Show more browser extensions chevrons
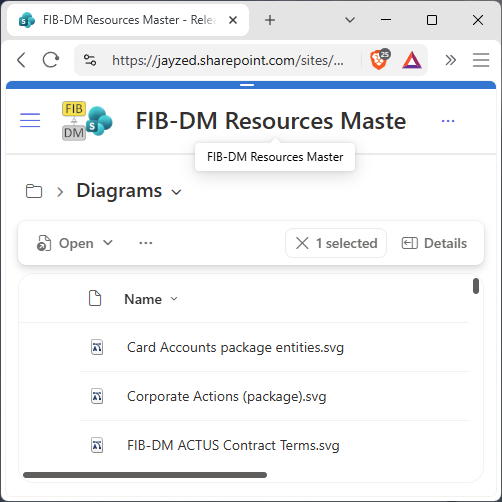This screenshot has height=502, width=502. 450,60
